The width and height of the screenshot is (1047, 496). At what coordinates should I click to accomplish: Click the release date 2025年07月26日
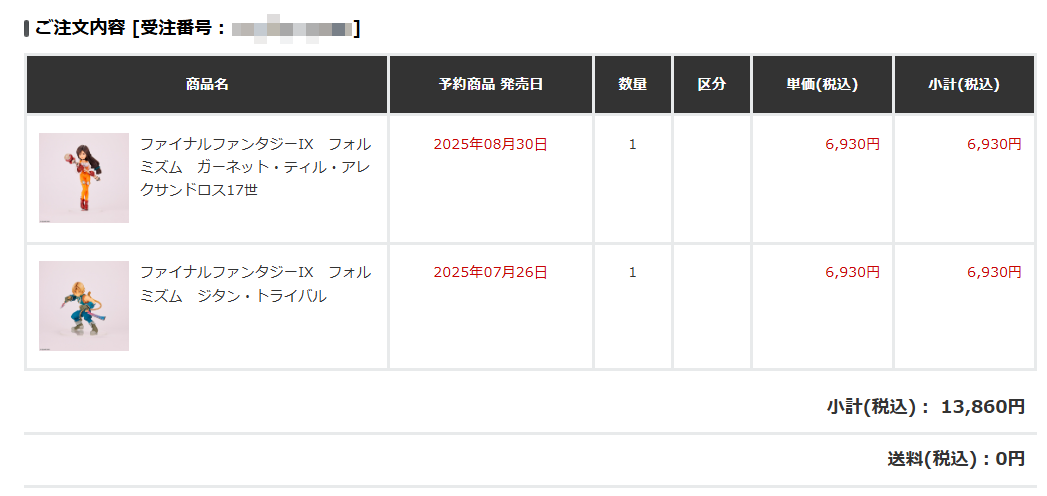491,272
